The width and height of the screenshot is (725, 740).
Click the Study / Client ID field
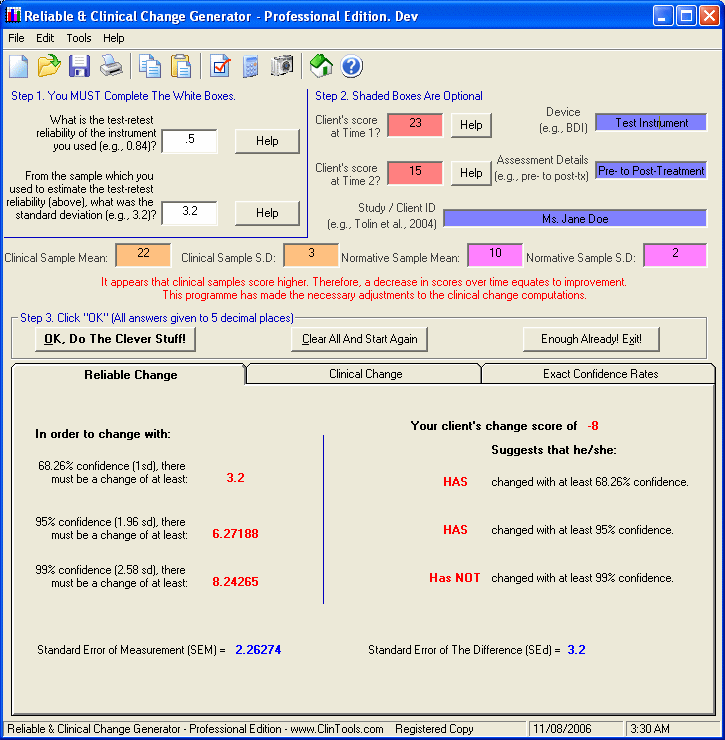click(x=574, y=218)
